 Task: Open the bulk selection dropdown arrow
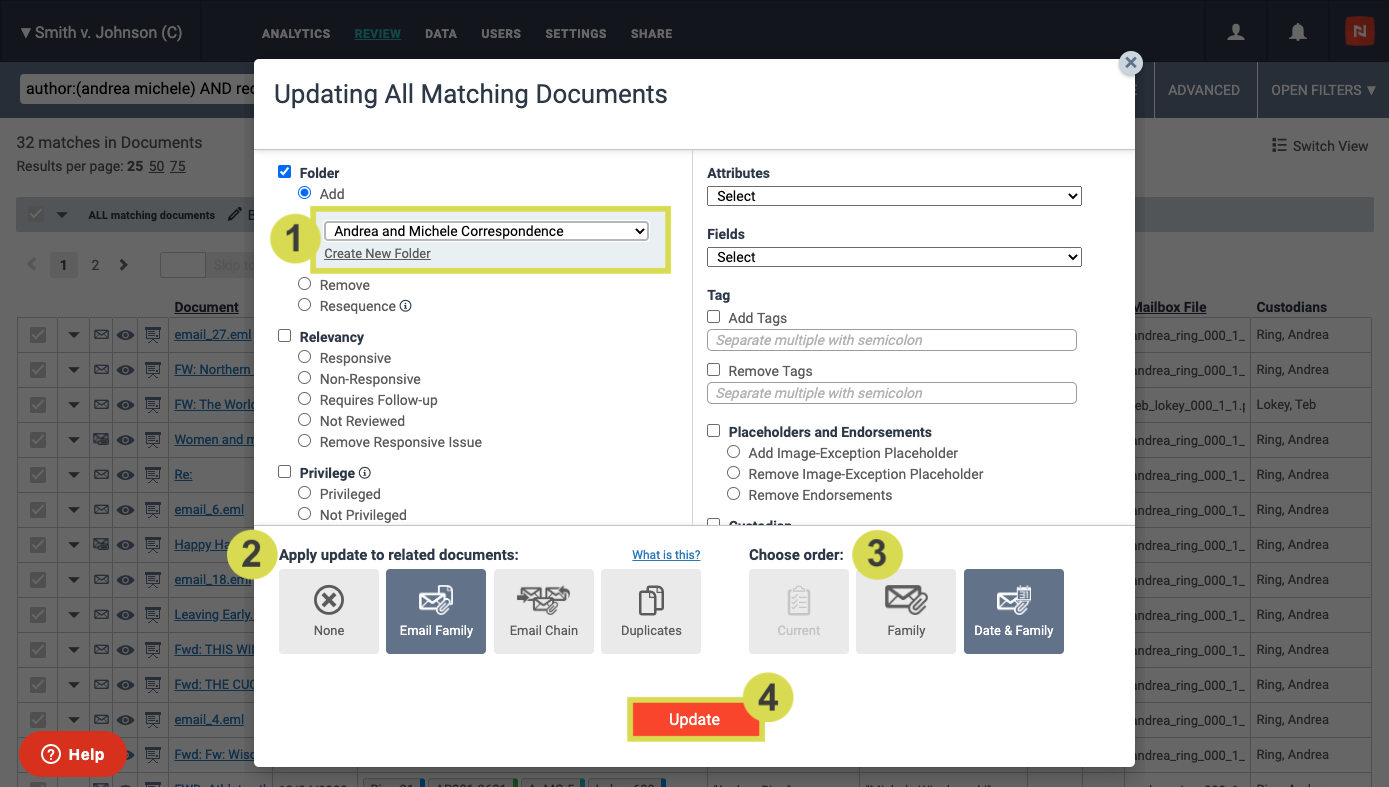pyautogui.click(x=62, y=214)
